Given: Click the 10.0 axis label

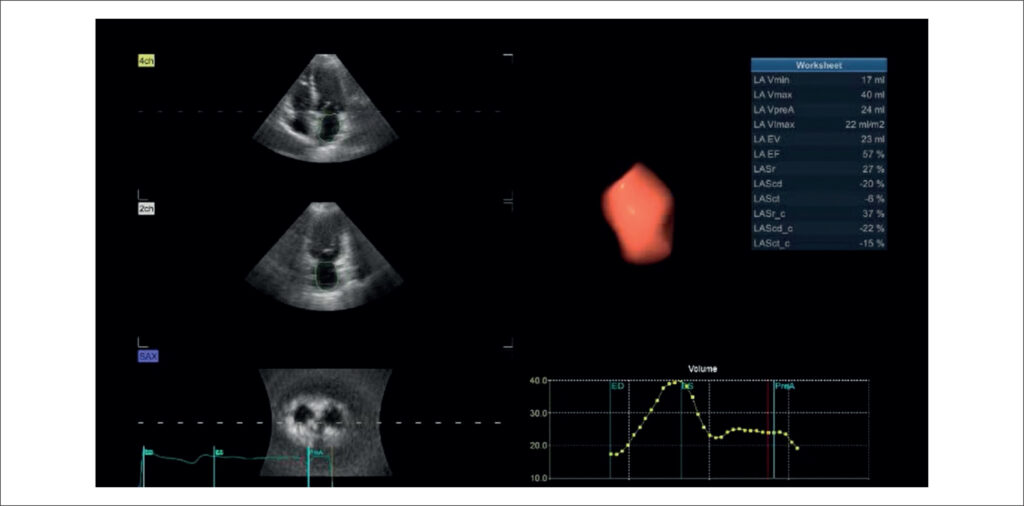Looking at the screenshot, I should pos(538,478).
